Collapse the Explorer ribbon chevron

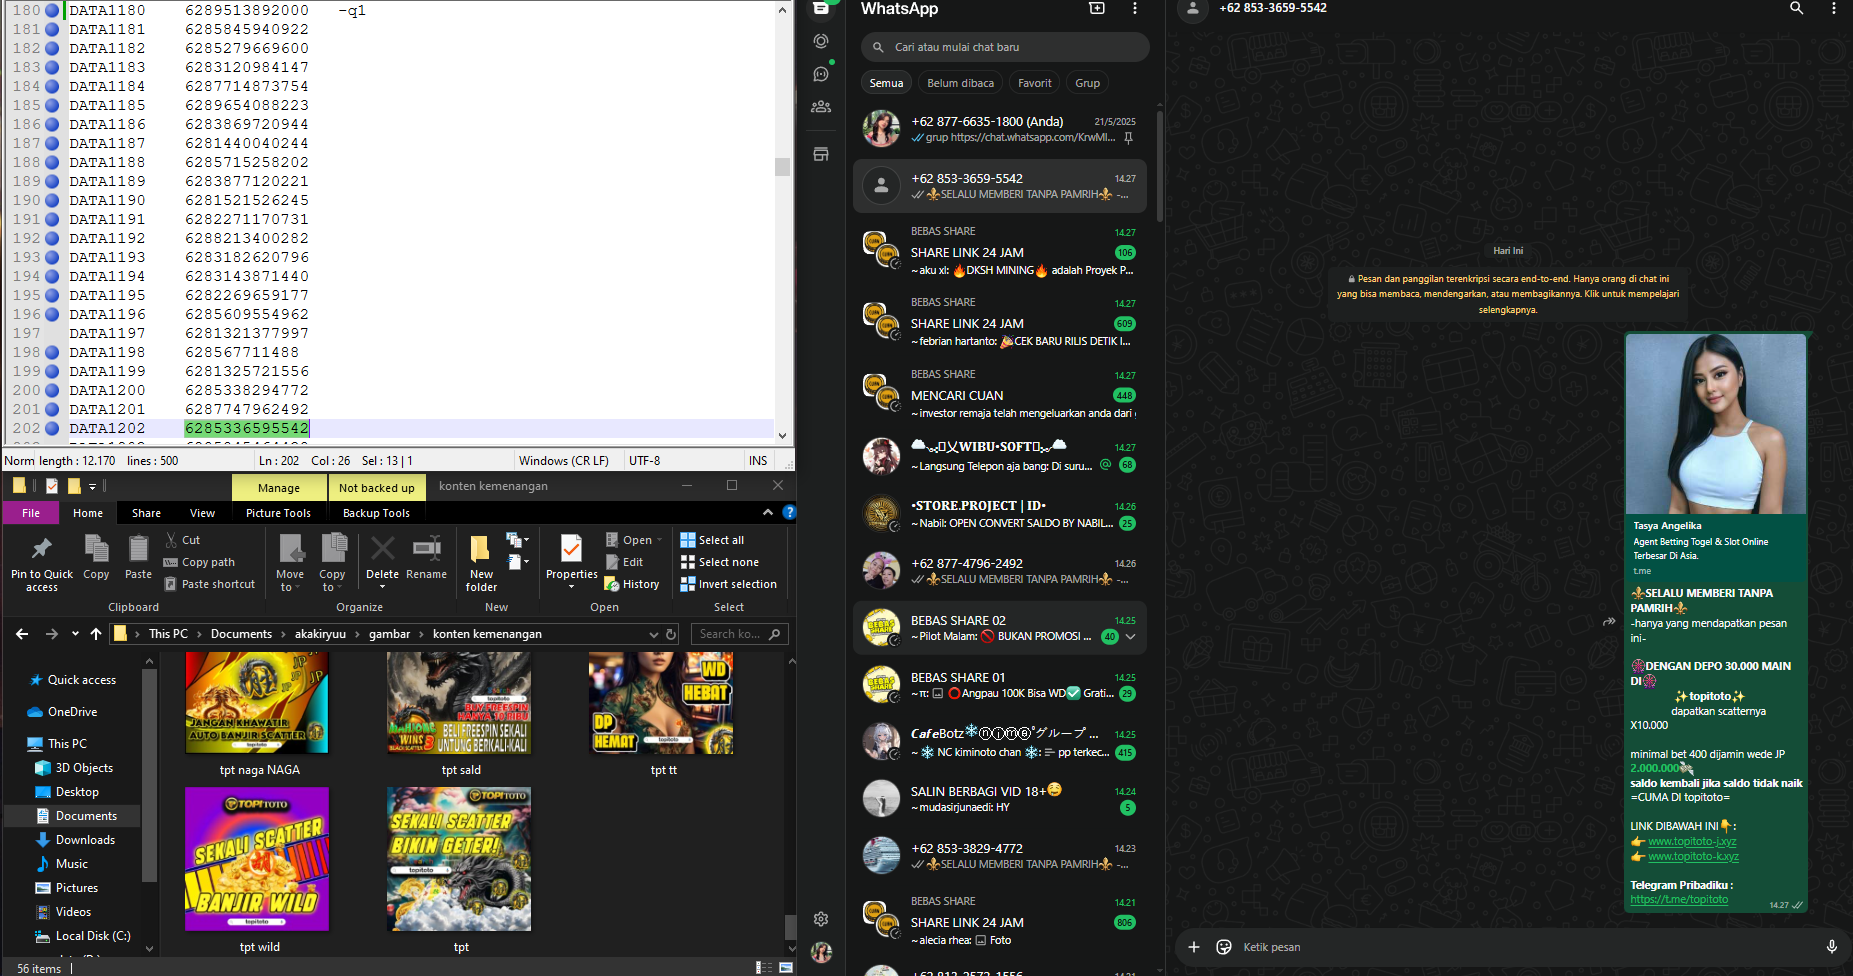tap(768, 512)
